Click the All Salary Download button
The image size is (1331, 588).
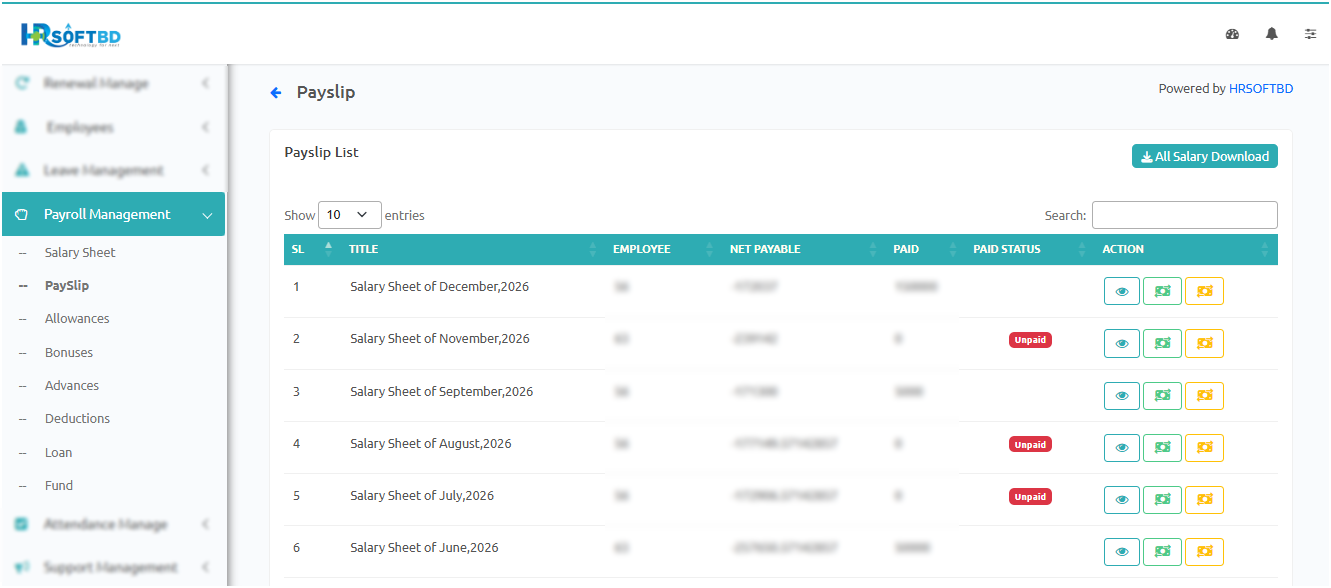coord(1204,156)
